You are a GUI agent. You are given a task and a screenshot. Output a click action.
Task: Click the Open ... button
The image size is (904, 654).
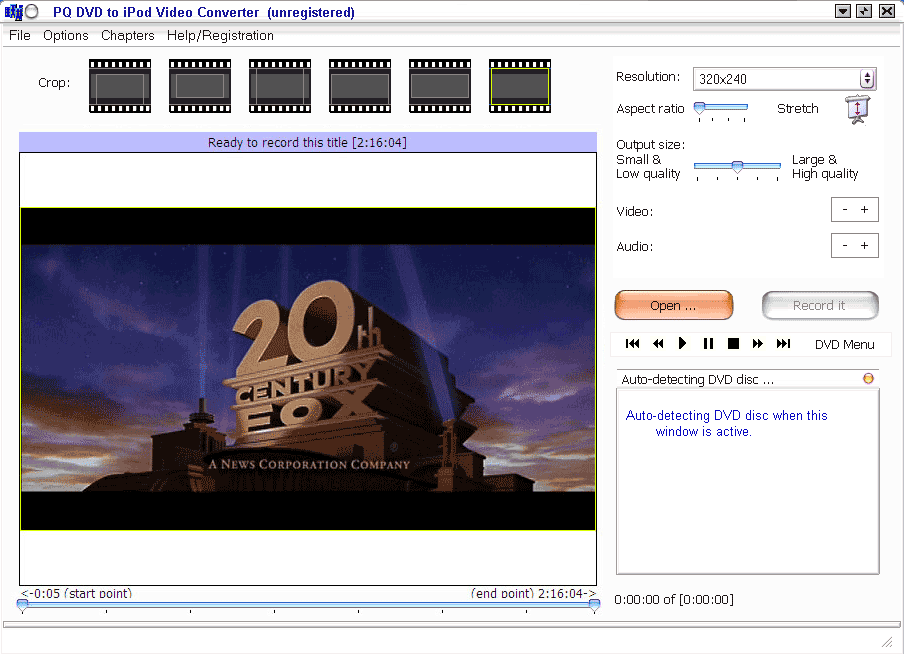click(674, 305)
